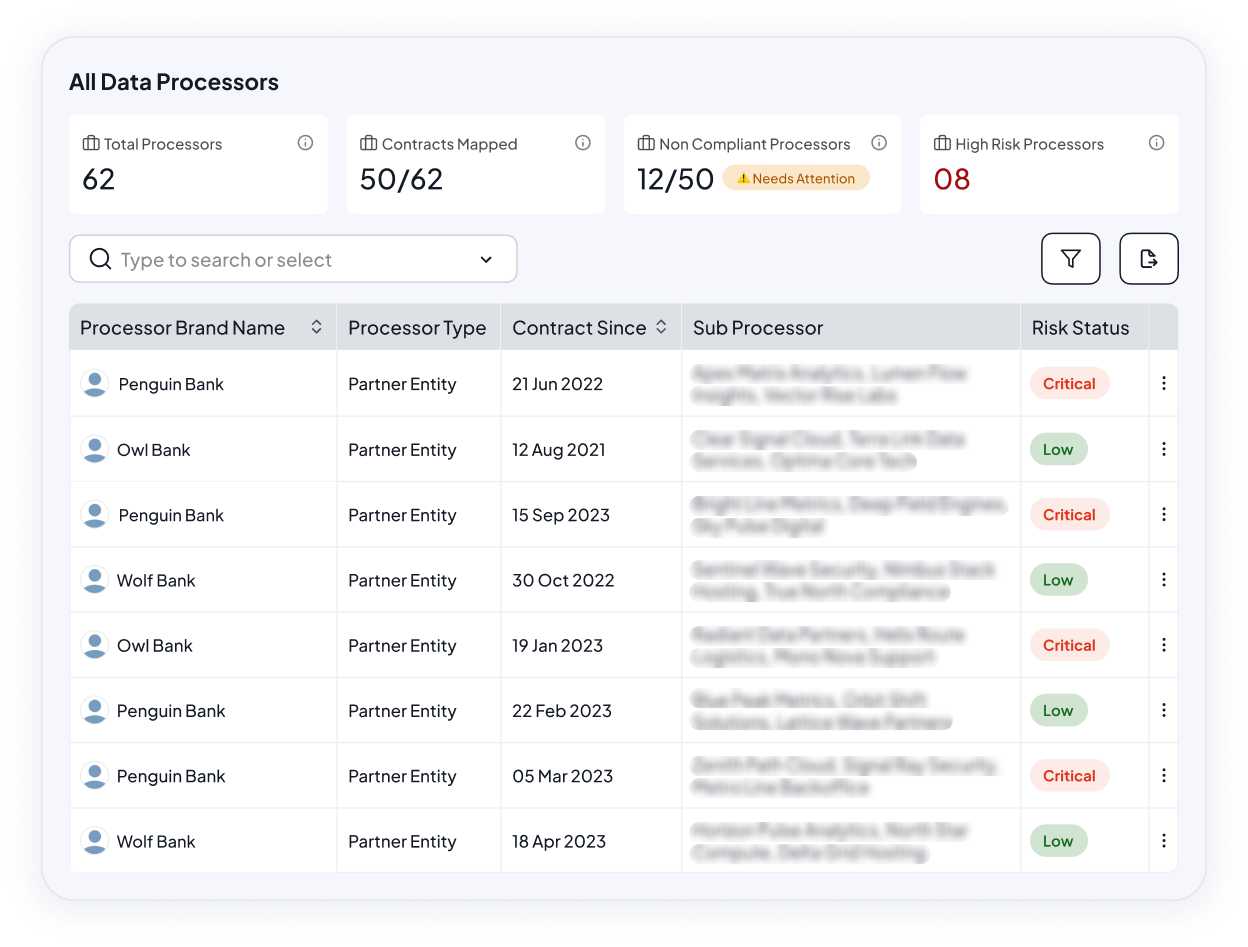The image size is (1248, 947).
Task: Click the Non Compliant value 12/50
Action: [x=675, y=179]
